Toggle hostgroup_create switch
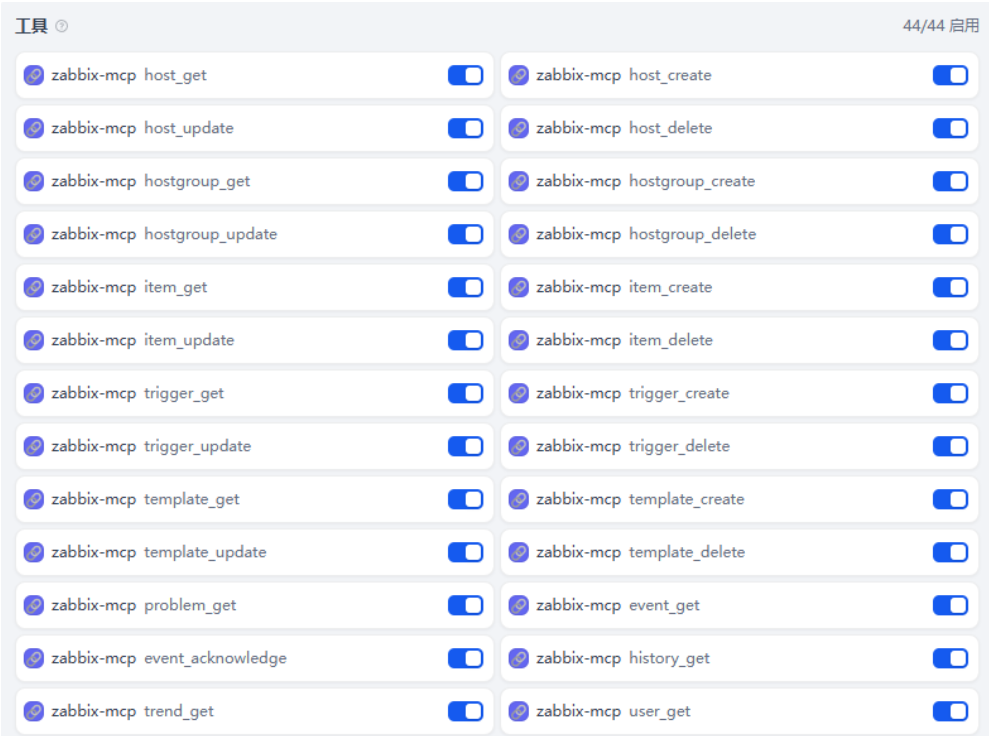The width and height of the screenshot is (989, 736). 951,181
